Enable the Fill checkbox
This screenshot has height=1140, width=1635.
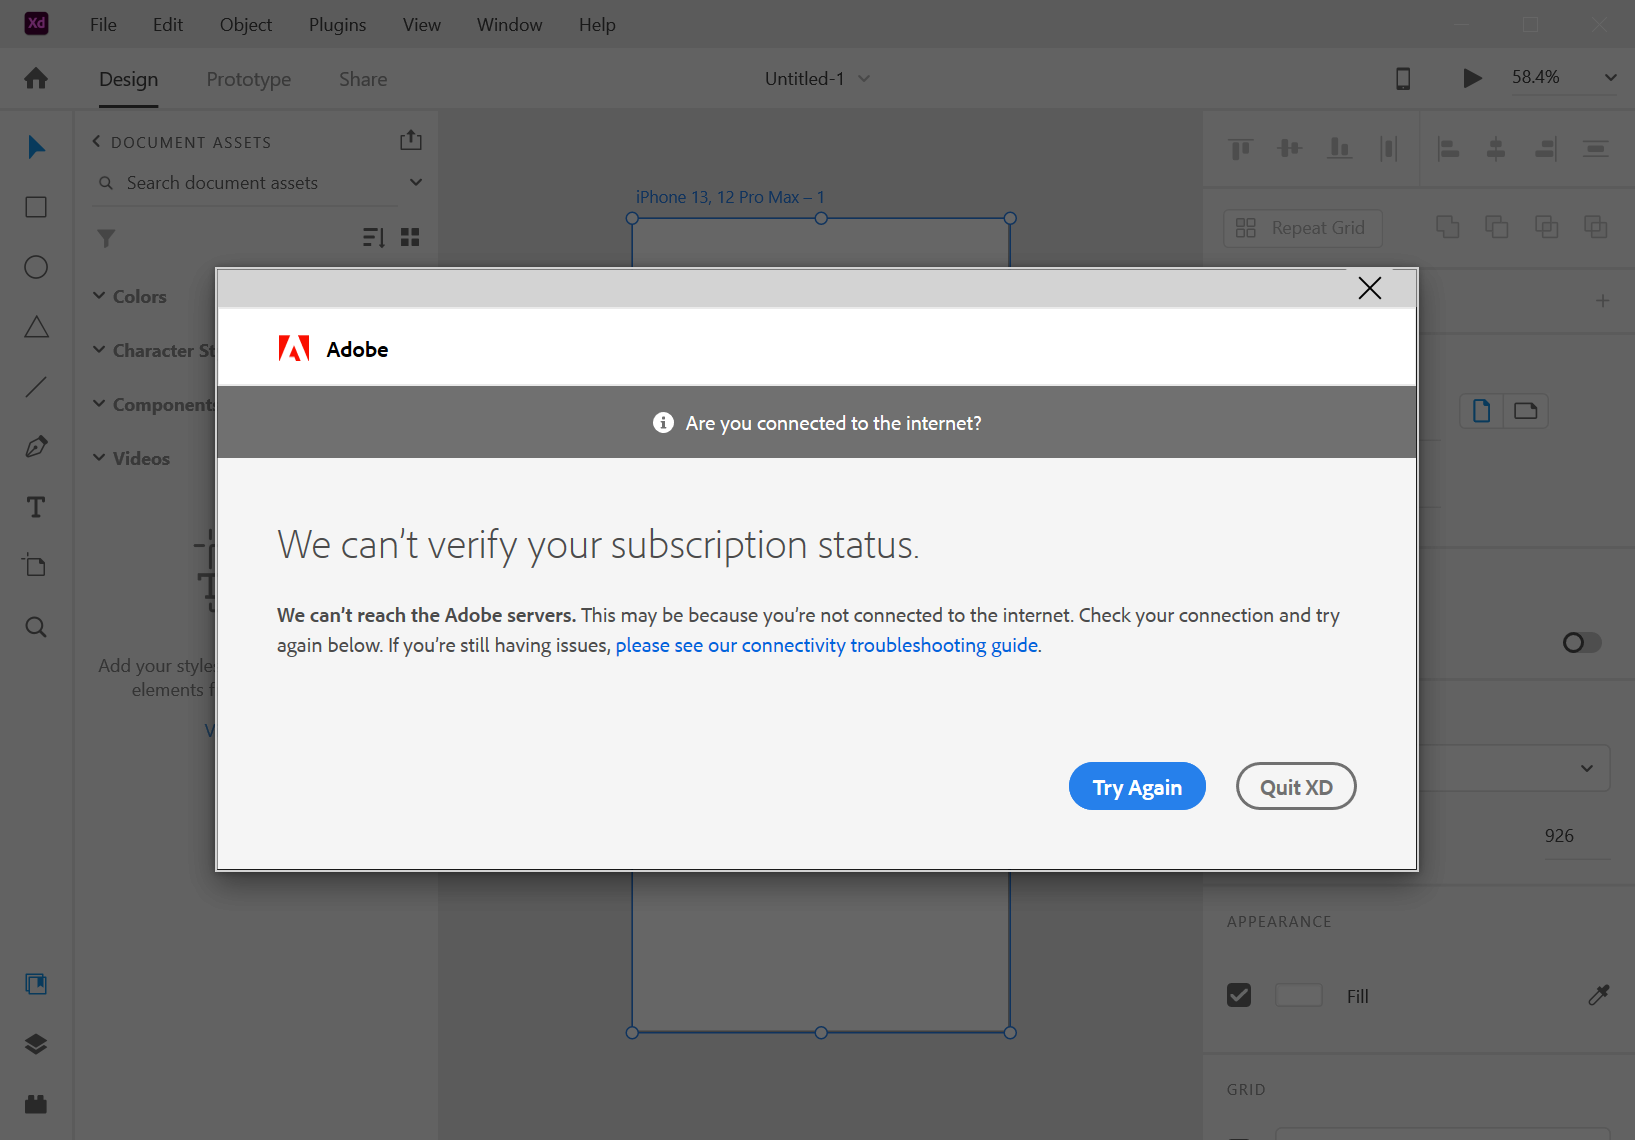pyautogui.click(x=1239, y=995)
